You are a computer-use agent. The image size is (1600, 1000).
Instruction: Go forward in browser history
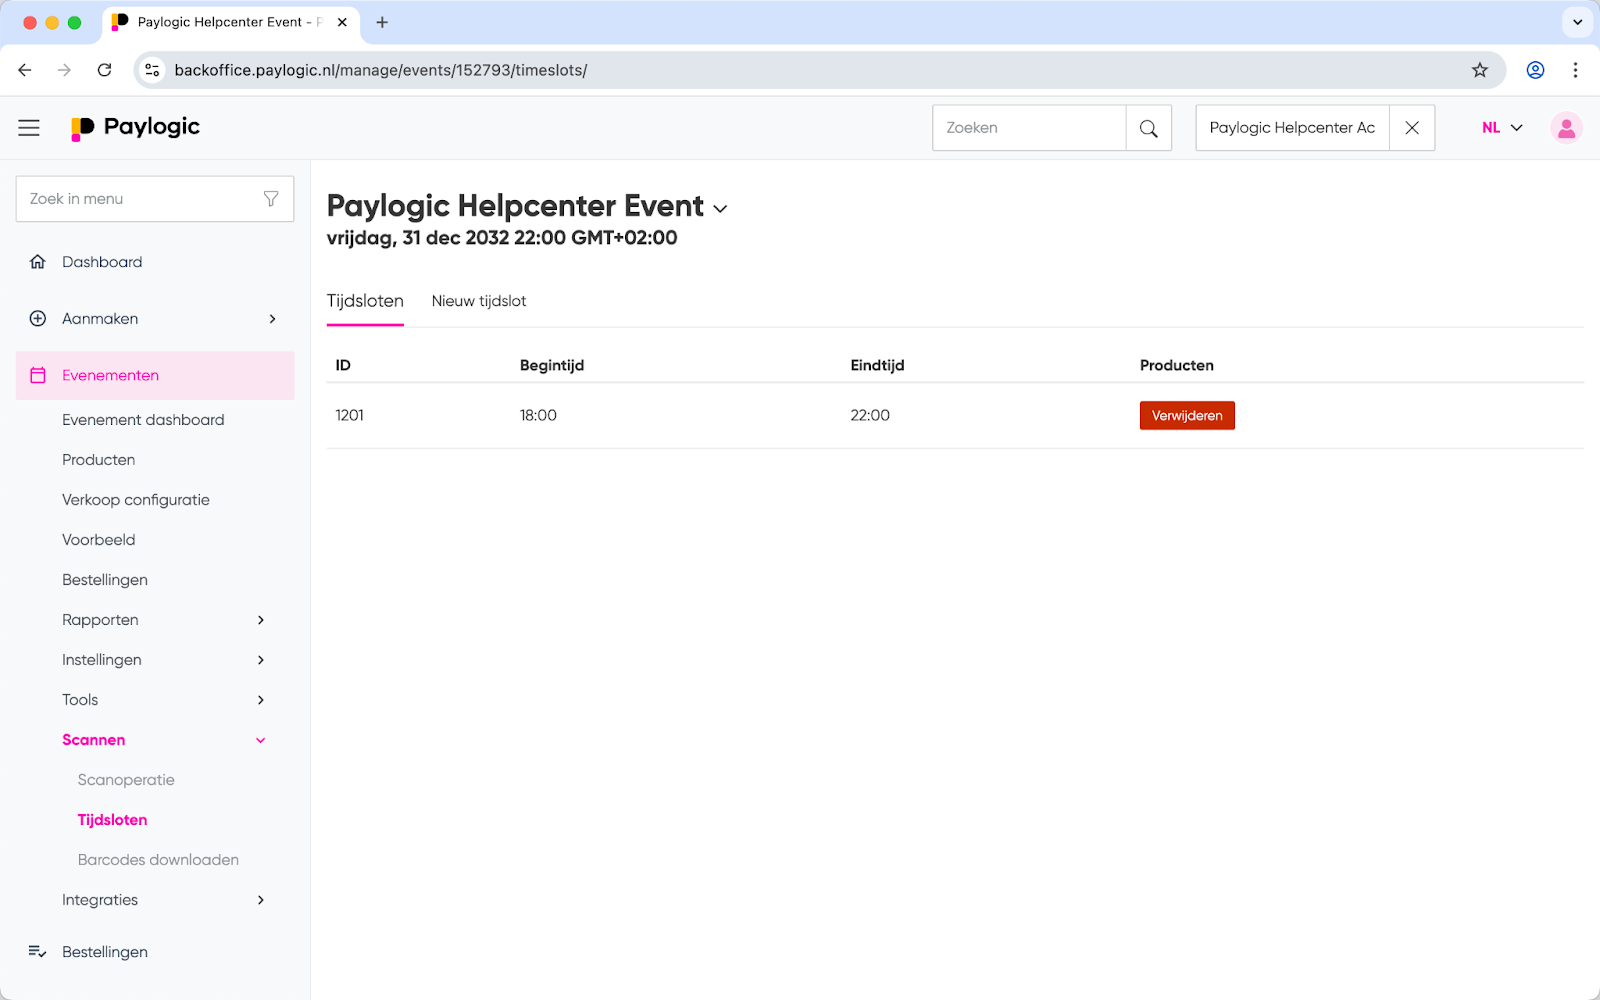tap(64, 70)
